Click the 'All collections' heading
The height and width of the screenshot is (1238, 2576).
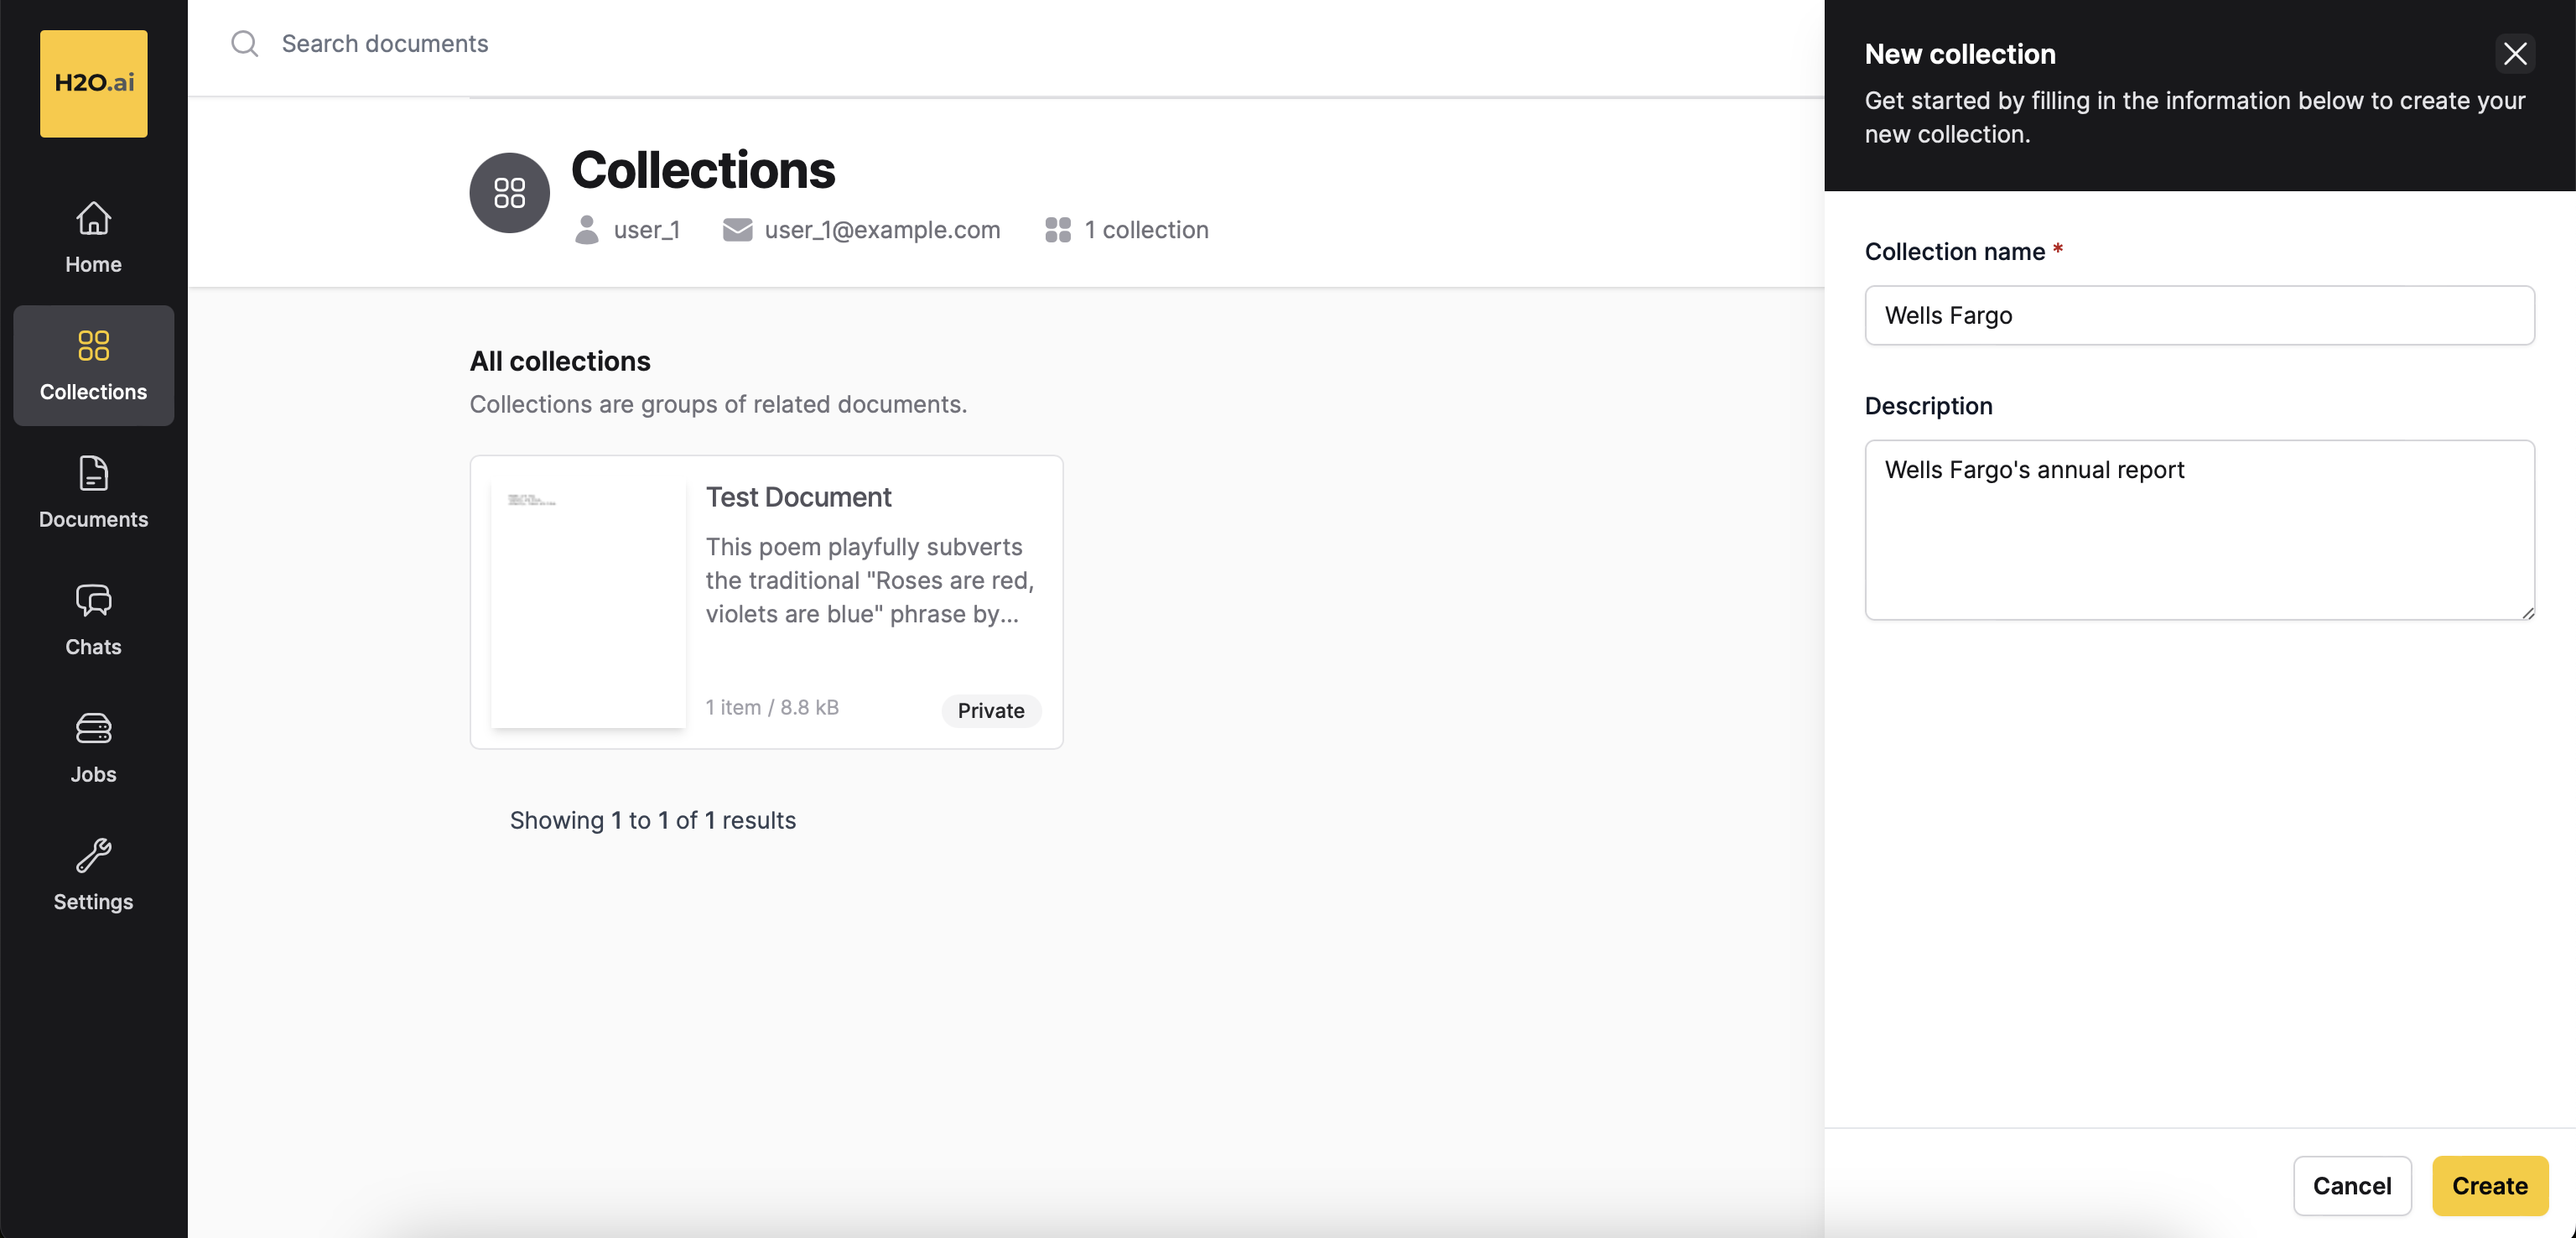(x=560, y=361)
